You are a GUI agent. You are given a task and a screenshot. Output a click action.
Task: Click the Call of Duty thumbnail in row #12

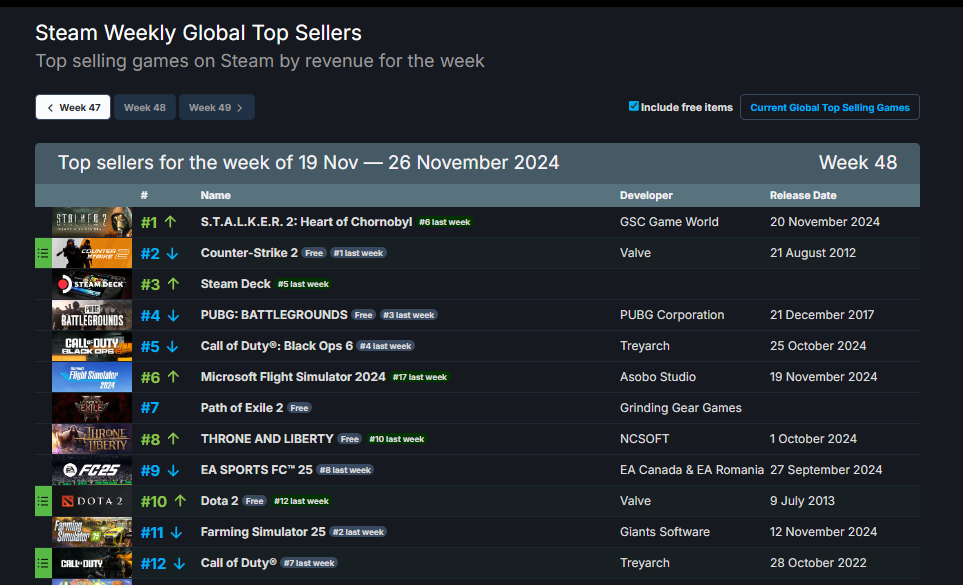pos(92,563)
